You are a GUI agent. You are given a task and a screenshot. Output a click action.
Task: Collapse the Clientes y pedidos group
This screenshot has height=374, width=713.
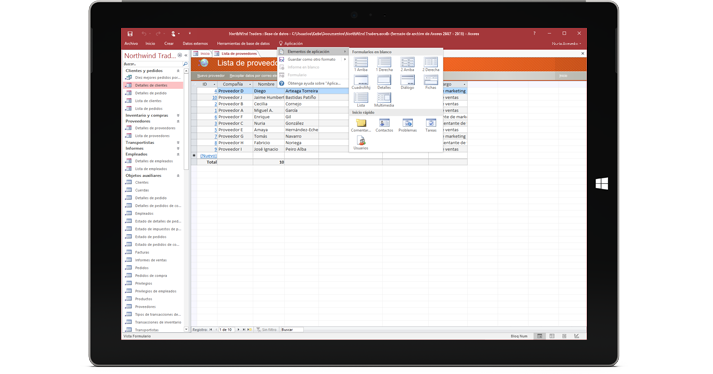tap(178, 71)
